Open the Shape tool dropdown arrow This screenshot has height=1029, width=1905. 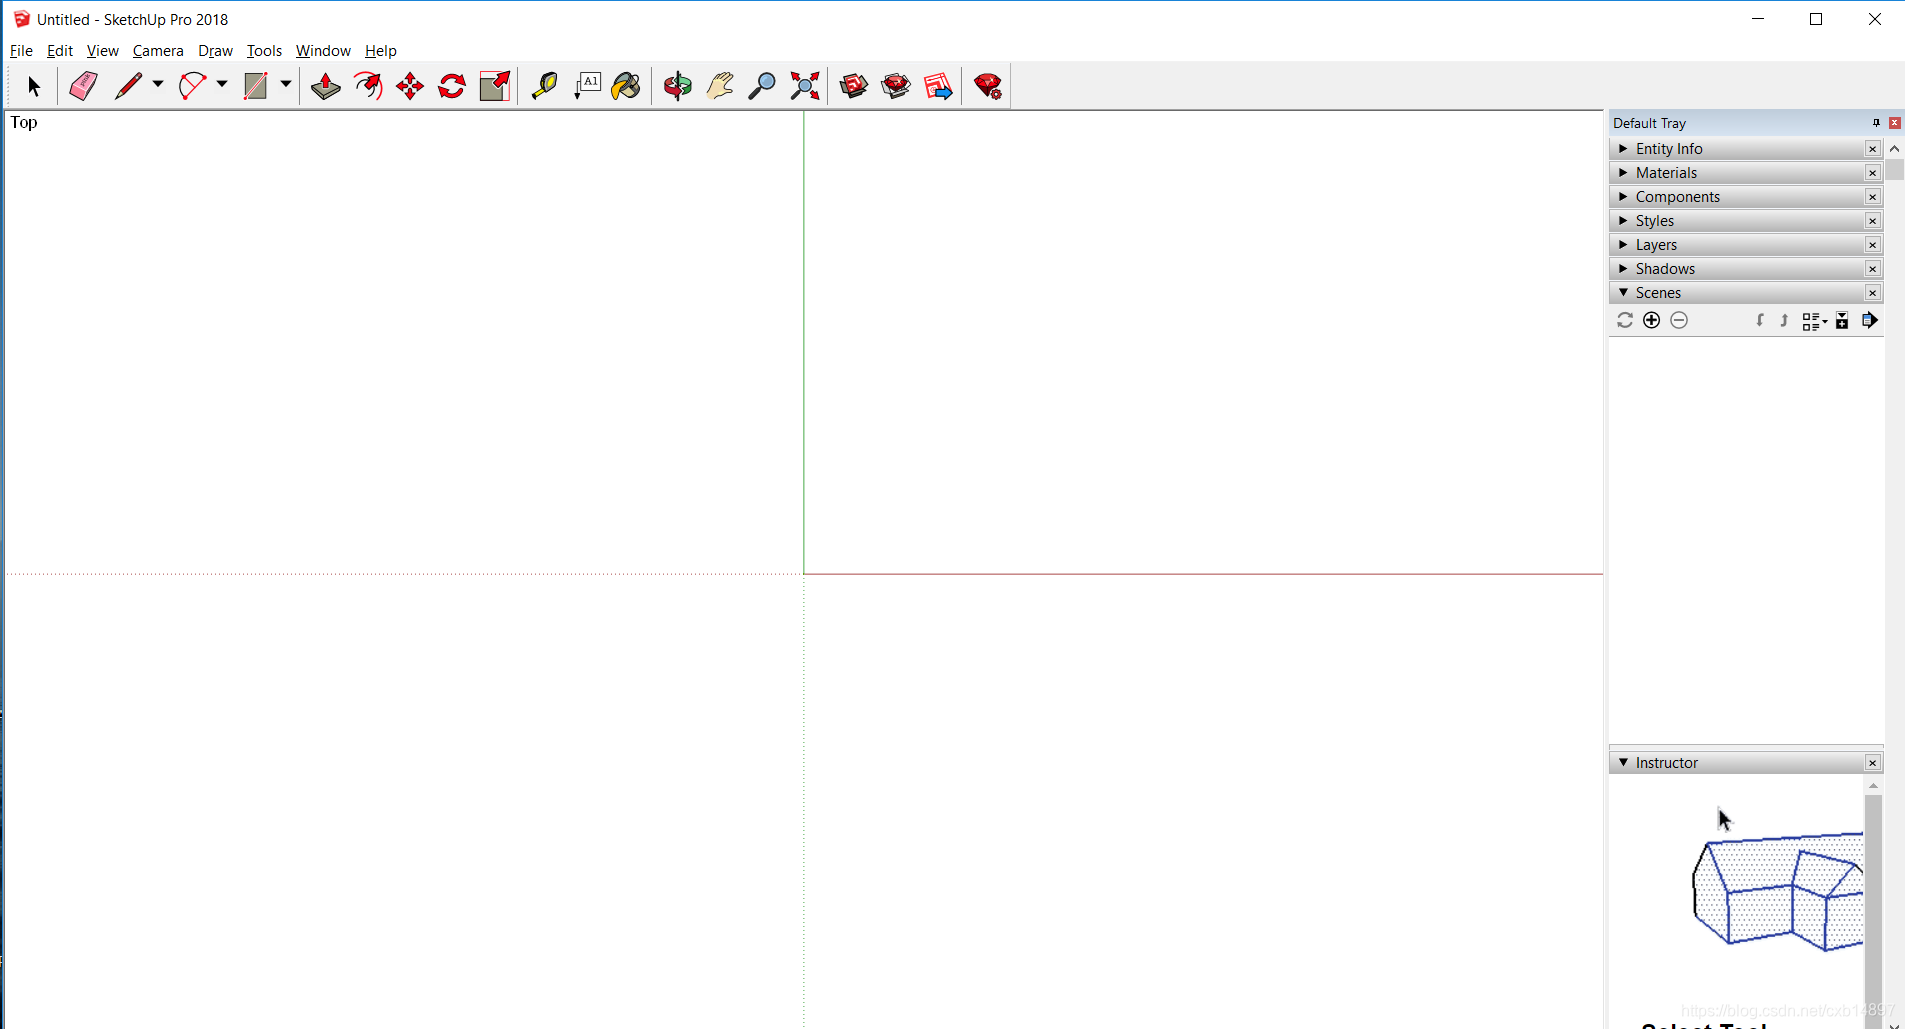coord(286,85)
